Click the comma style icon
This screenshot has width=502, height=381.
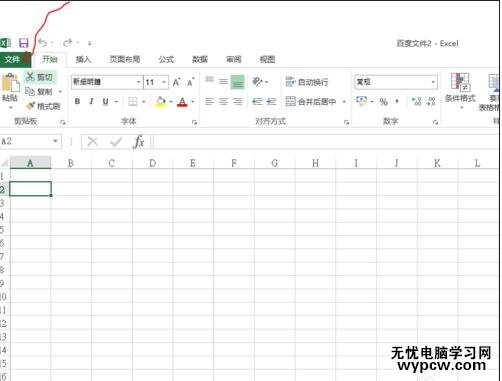point(397,101)
